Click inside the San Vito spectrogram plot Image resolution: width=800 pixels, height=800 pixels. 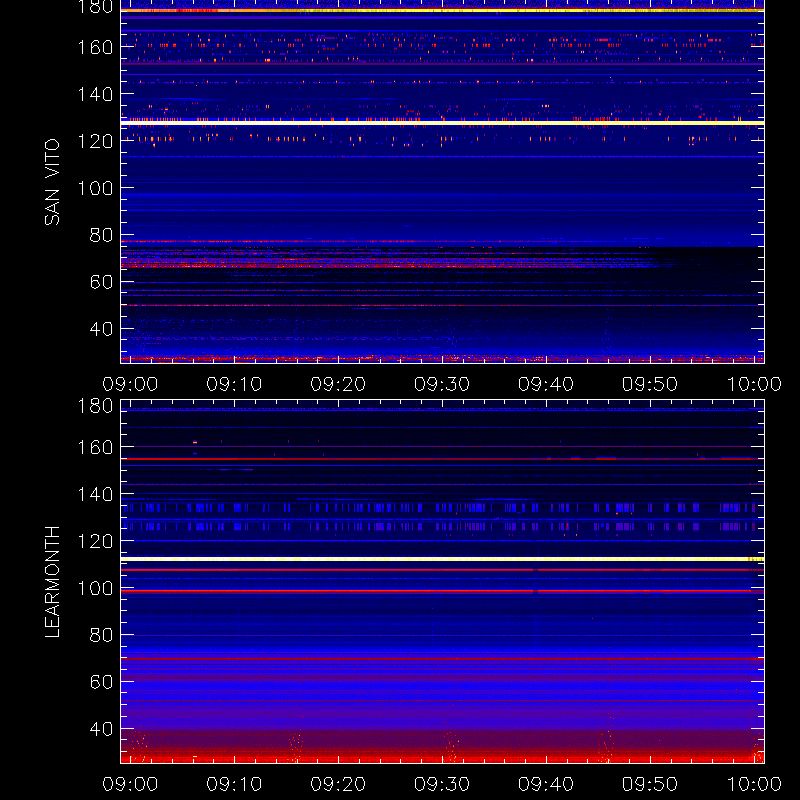click(442, 182)
